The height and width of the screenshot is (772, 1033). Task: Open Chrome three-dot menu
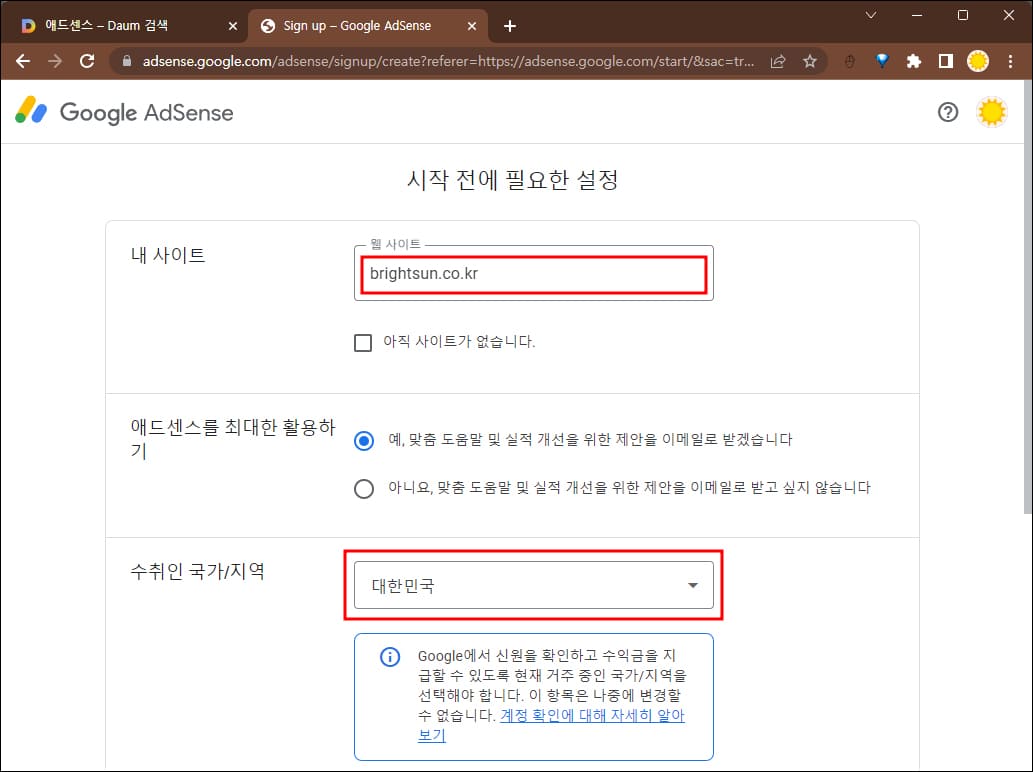click(1011, 61)
